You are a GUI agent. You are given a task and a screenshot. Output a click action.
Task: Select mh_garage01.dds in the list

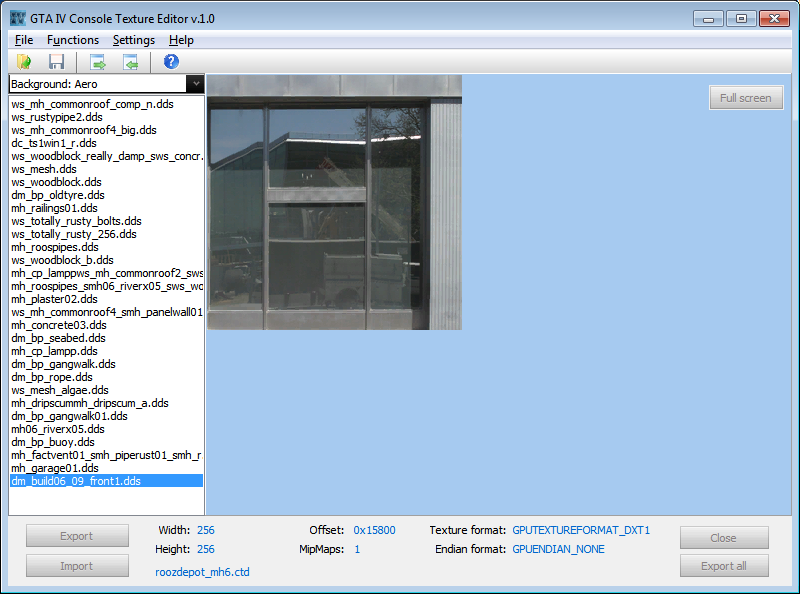tap(55, 468)
